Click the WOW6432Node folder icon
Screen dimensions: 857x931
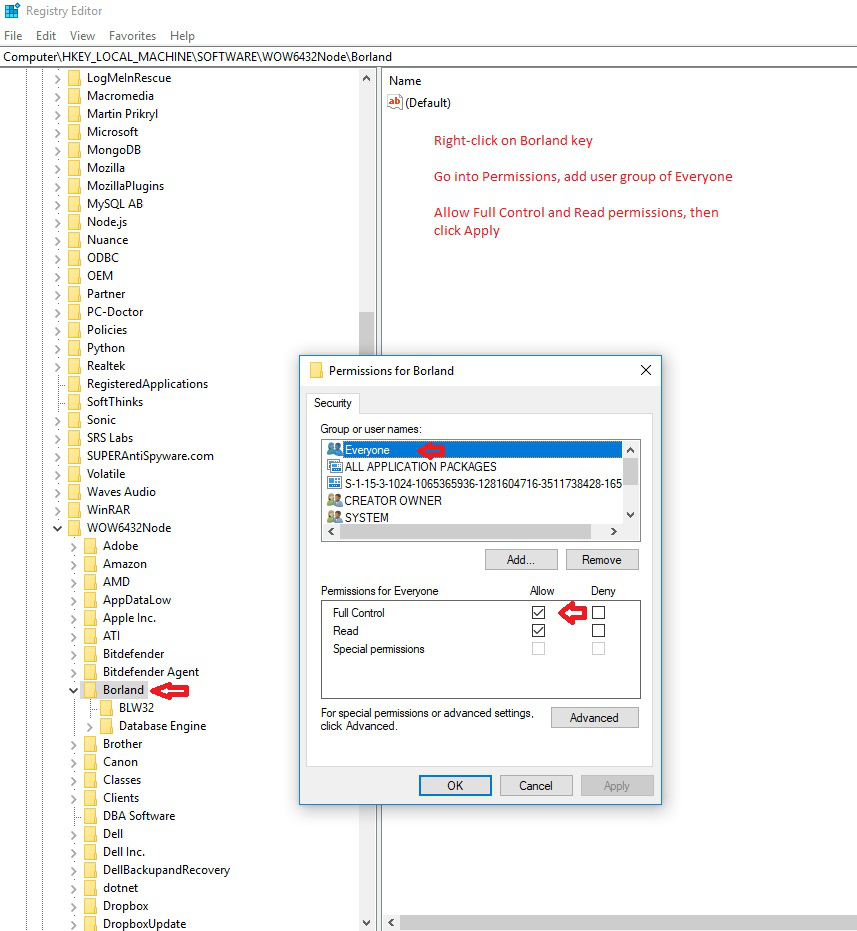[74, 528]
